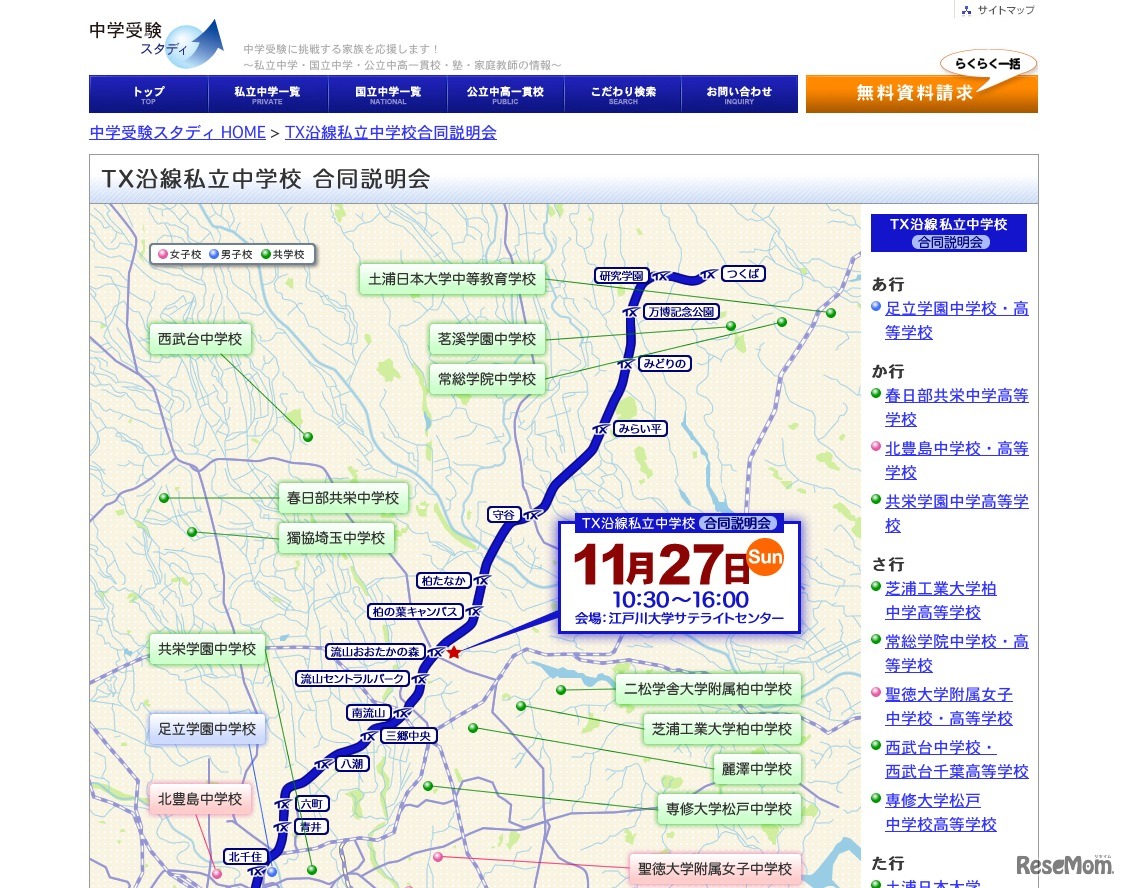This screenshot has height=888, width=1127.
Task: Open the トップ menu item
Action: click(147, 93)
